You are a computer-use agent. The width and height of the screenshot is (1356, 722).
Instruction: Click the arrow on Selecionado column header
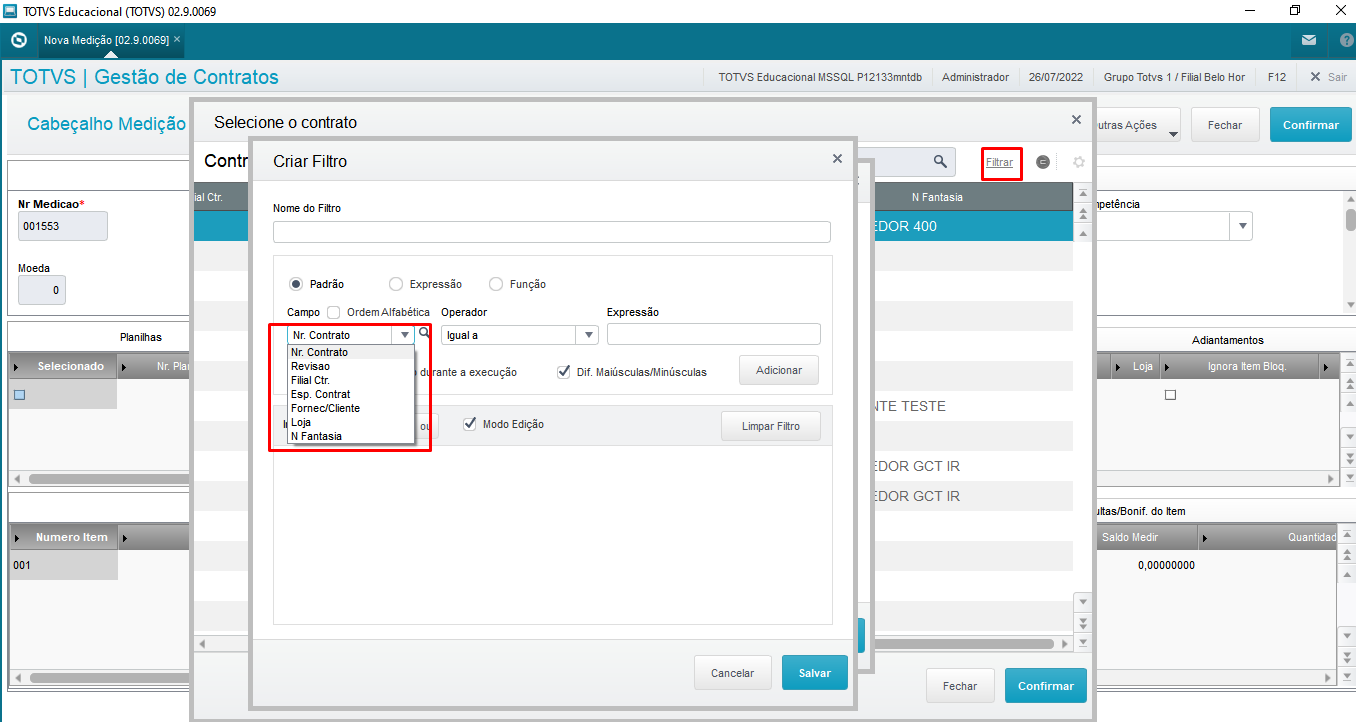(15, 367)
